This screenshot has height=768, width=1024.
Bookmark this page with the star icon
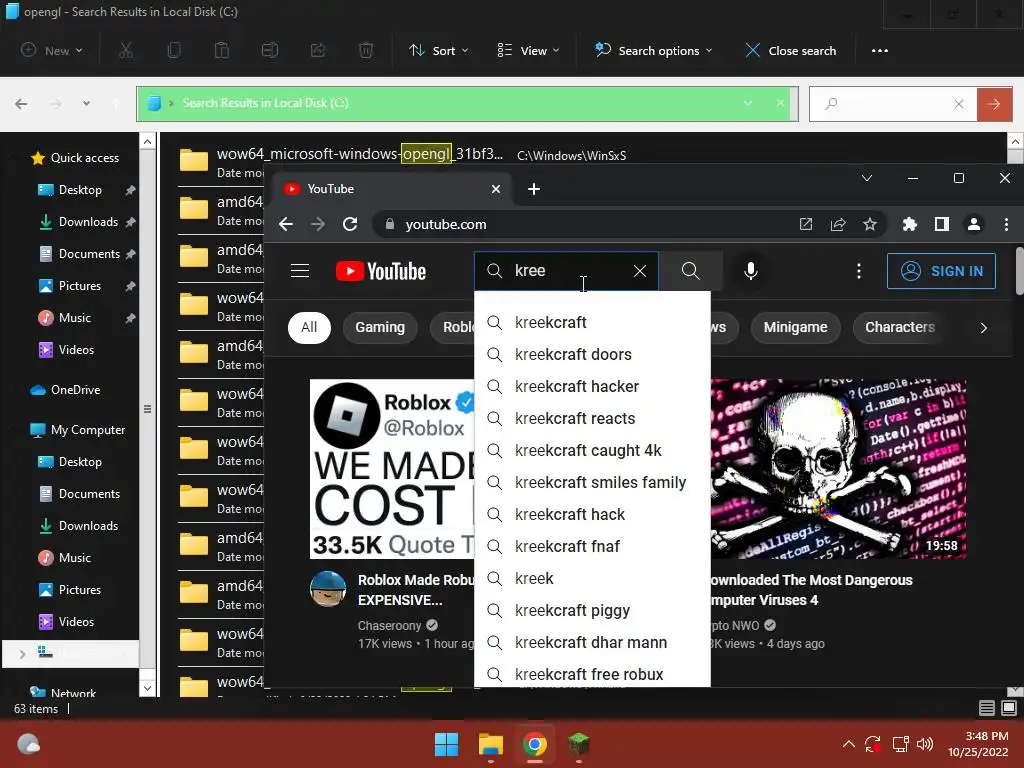point(870,225)
